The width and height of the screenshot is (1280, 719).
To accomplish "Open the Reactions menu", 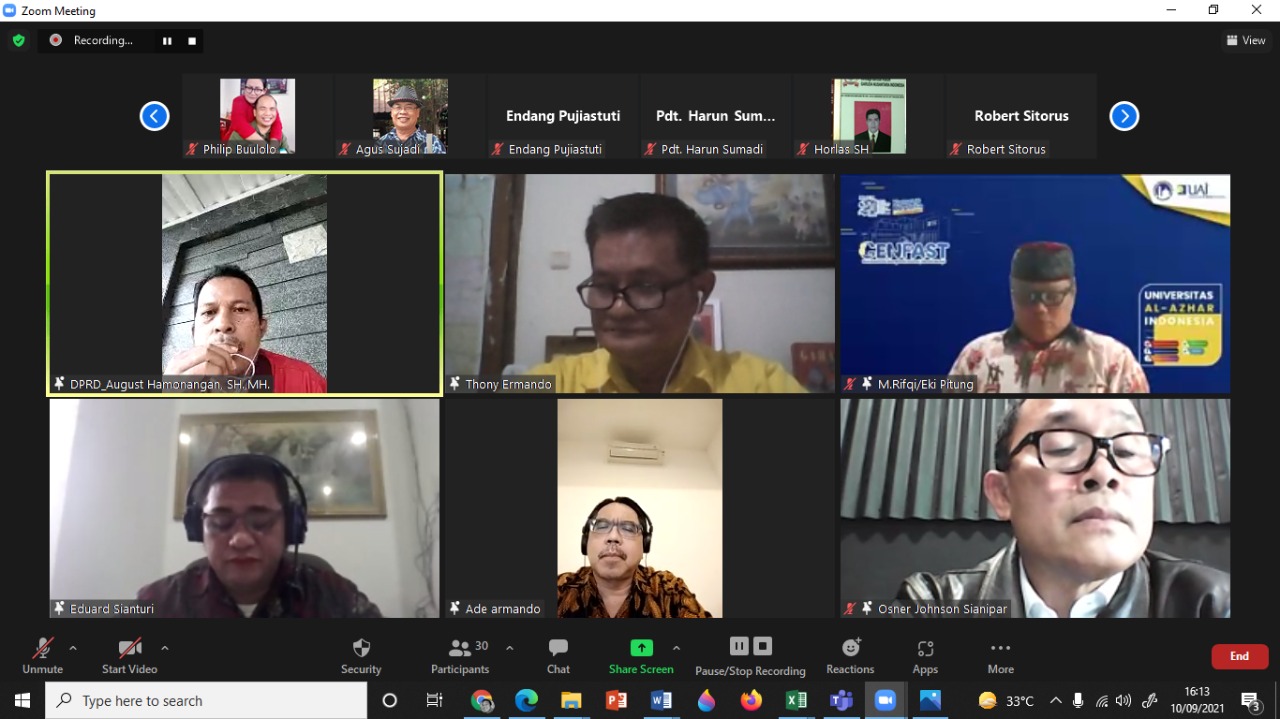I will pos(850,655).
